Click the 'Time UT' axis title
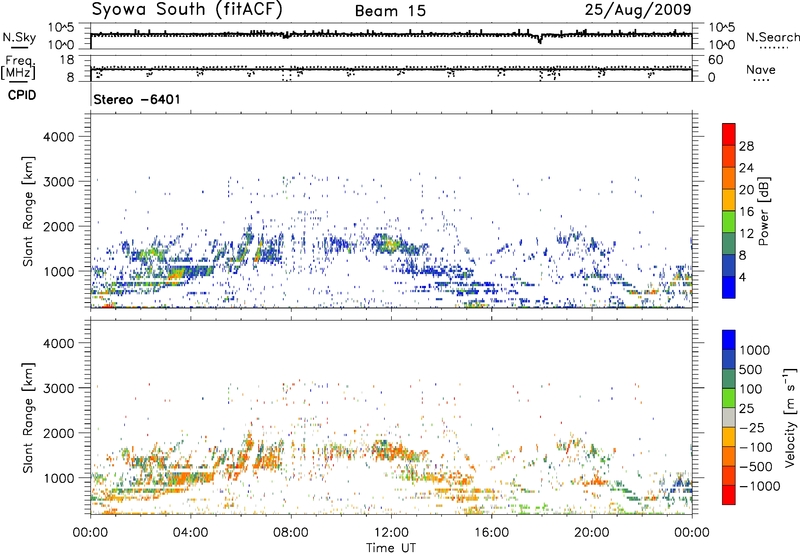This screenshot has height=554, width=800. (391, 548)
